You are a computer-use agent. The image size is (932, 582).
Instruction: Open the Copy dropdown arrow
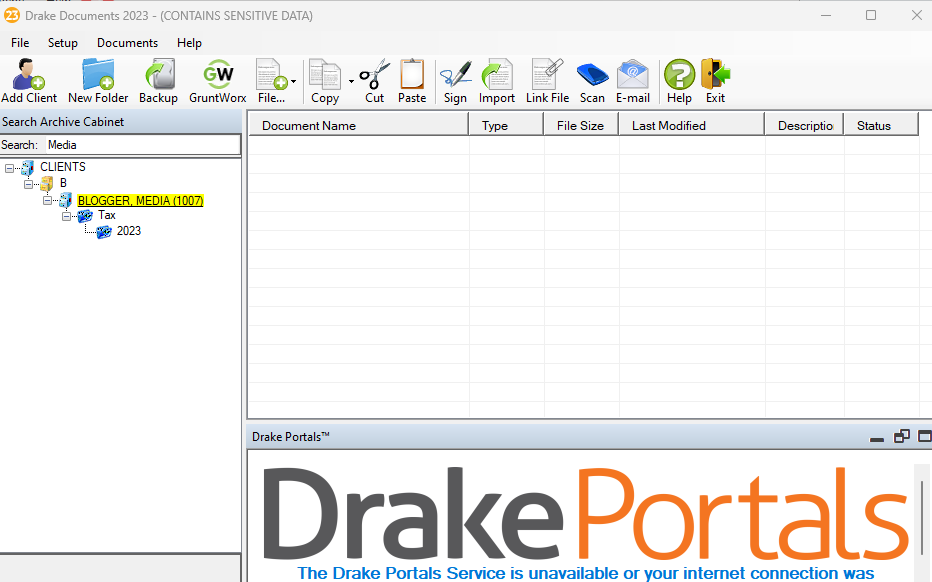[351, 81]
